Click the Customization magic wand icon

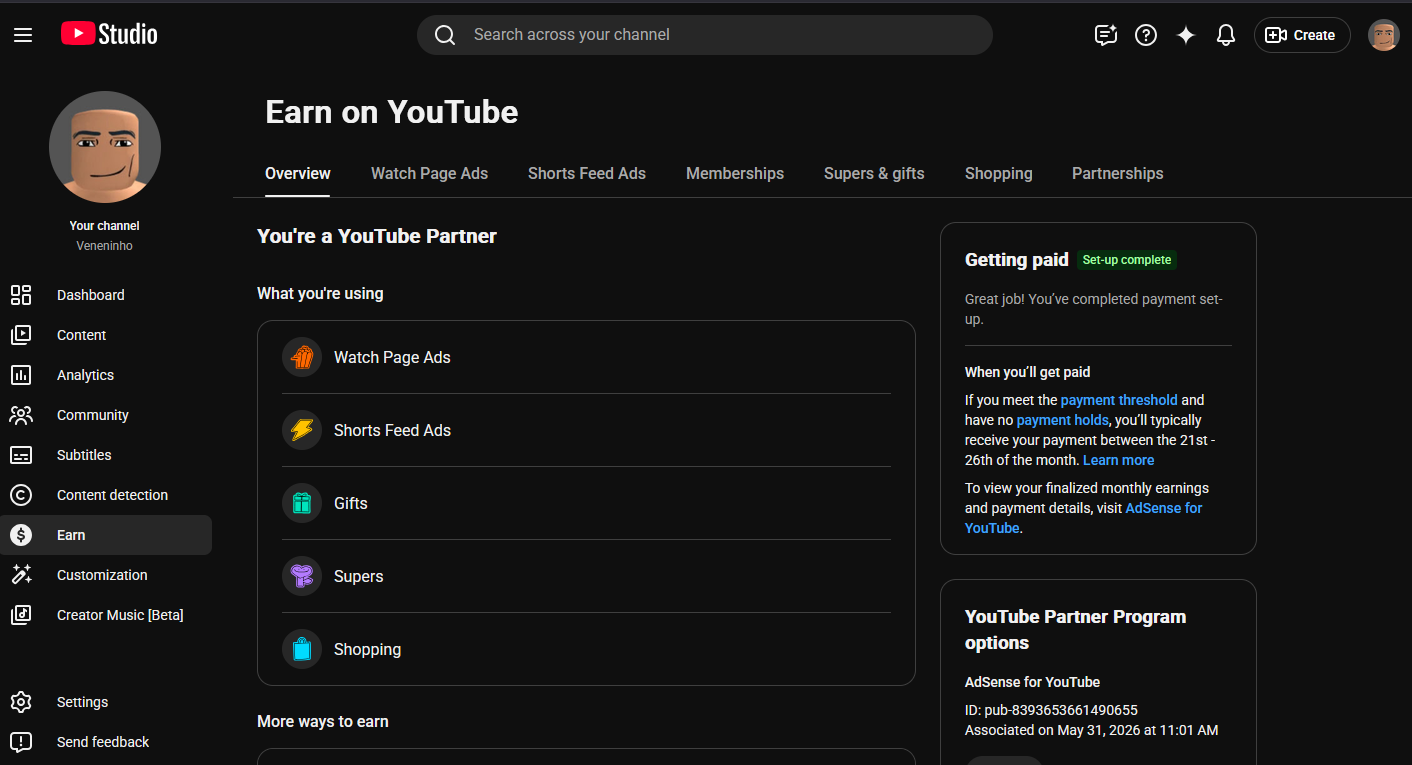coord(21,575)
